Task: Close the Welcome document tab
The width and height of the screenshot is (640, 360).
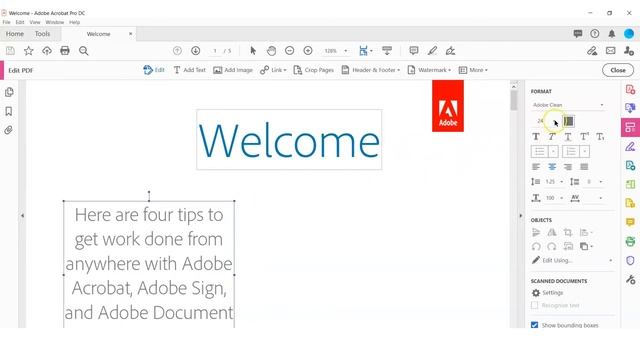Action: click(x=131, y=34)
